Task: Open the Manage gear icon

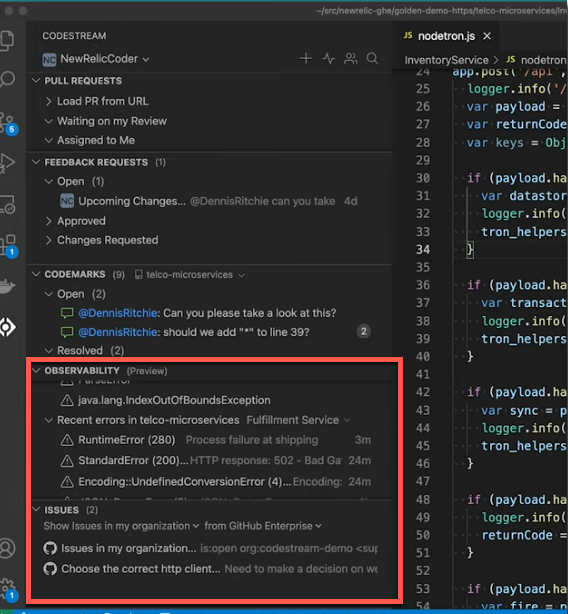Action: (x=8, y=589)
